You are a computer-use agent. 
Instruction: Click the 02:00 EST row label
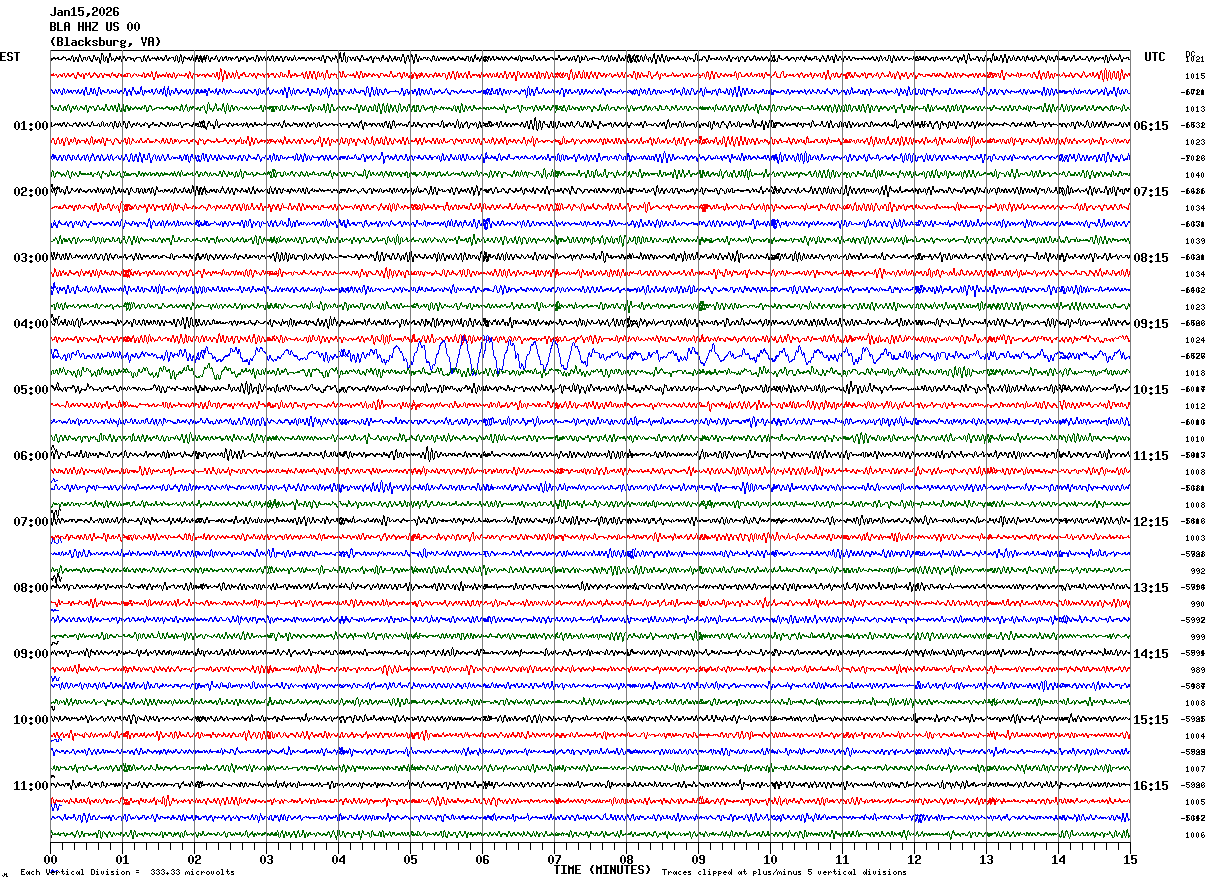click(31, 192)
